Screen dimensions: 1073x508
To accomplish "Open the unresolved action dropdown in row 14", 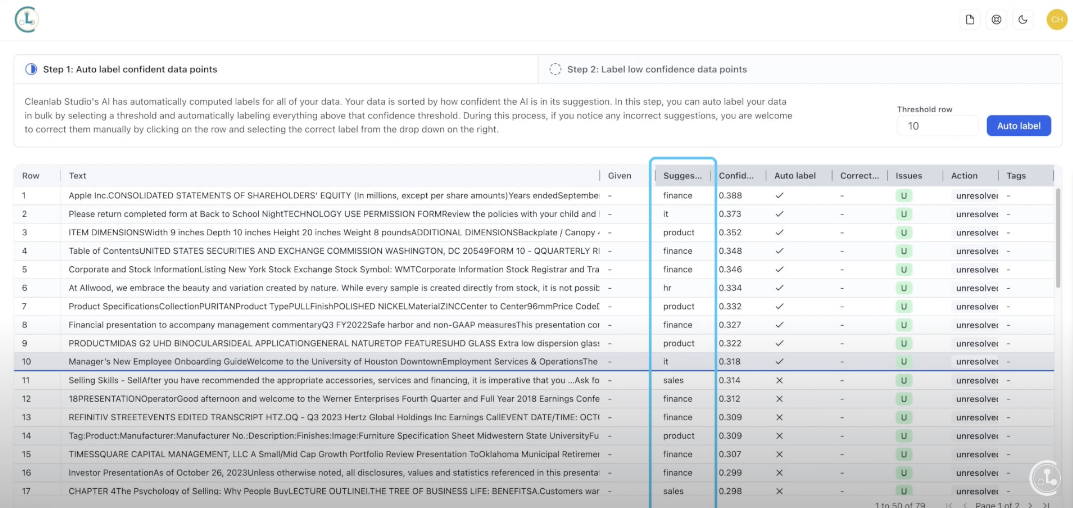I will point(974,436).
